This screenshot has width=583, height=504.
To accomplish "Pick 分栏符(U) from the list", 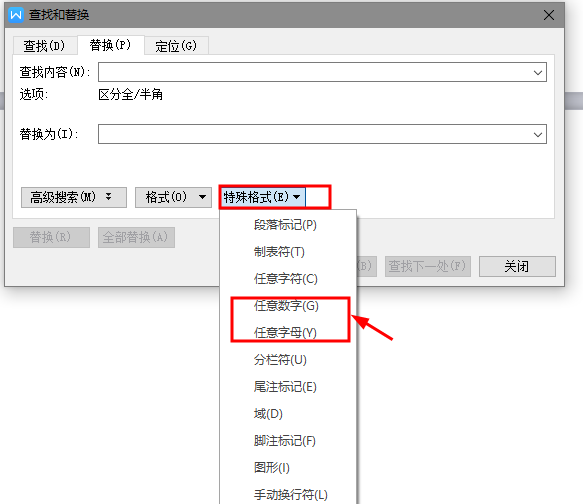I will coord(280,360).
